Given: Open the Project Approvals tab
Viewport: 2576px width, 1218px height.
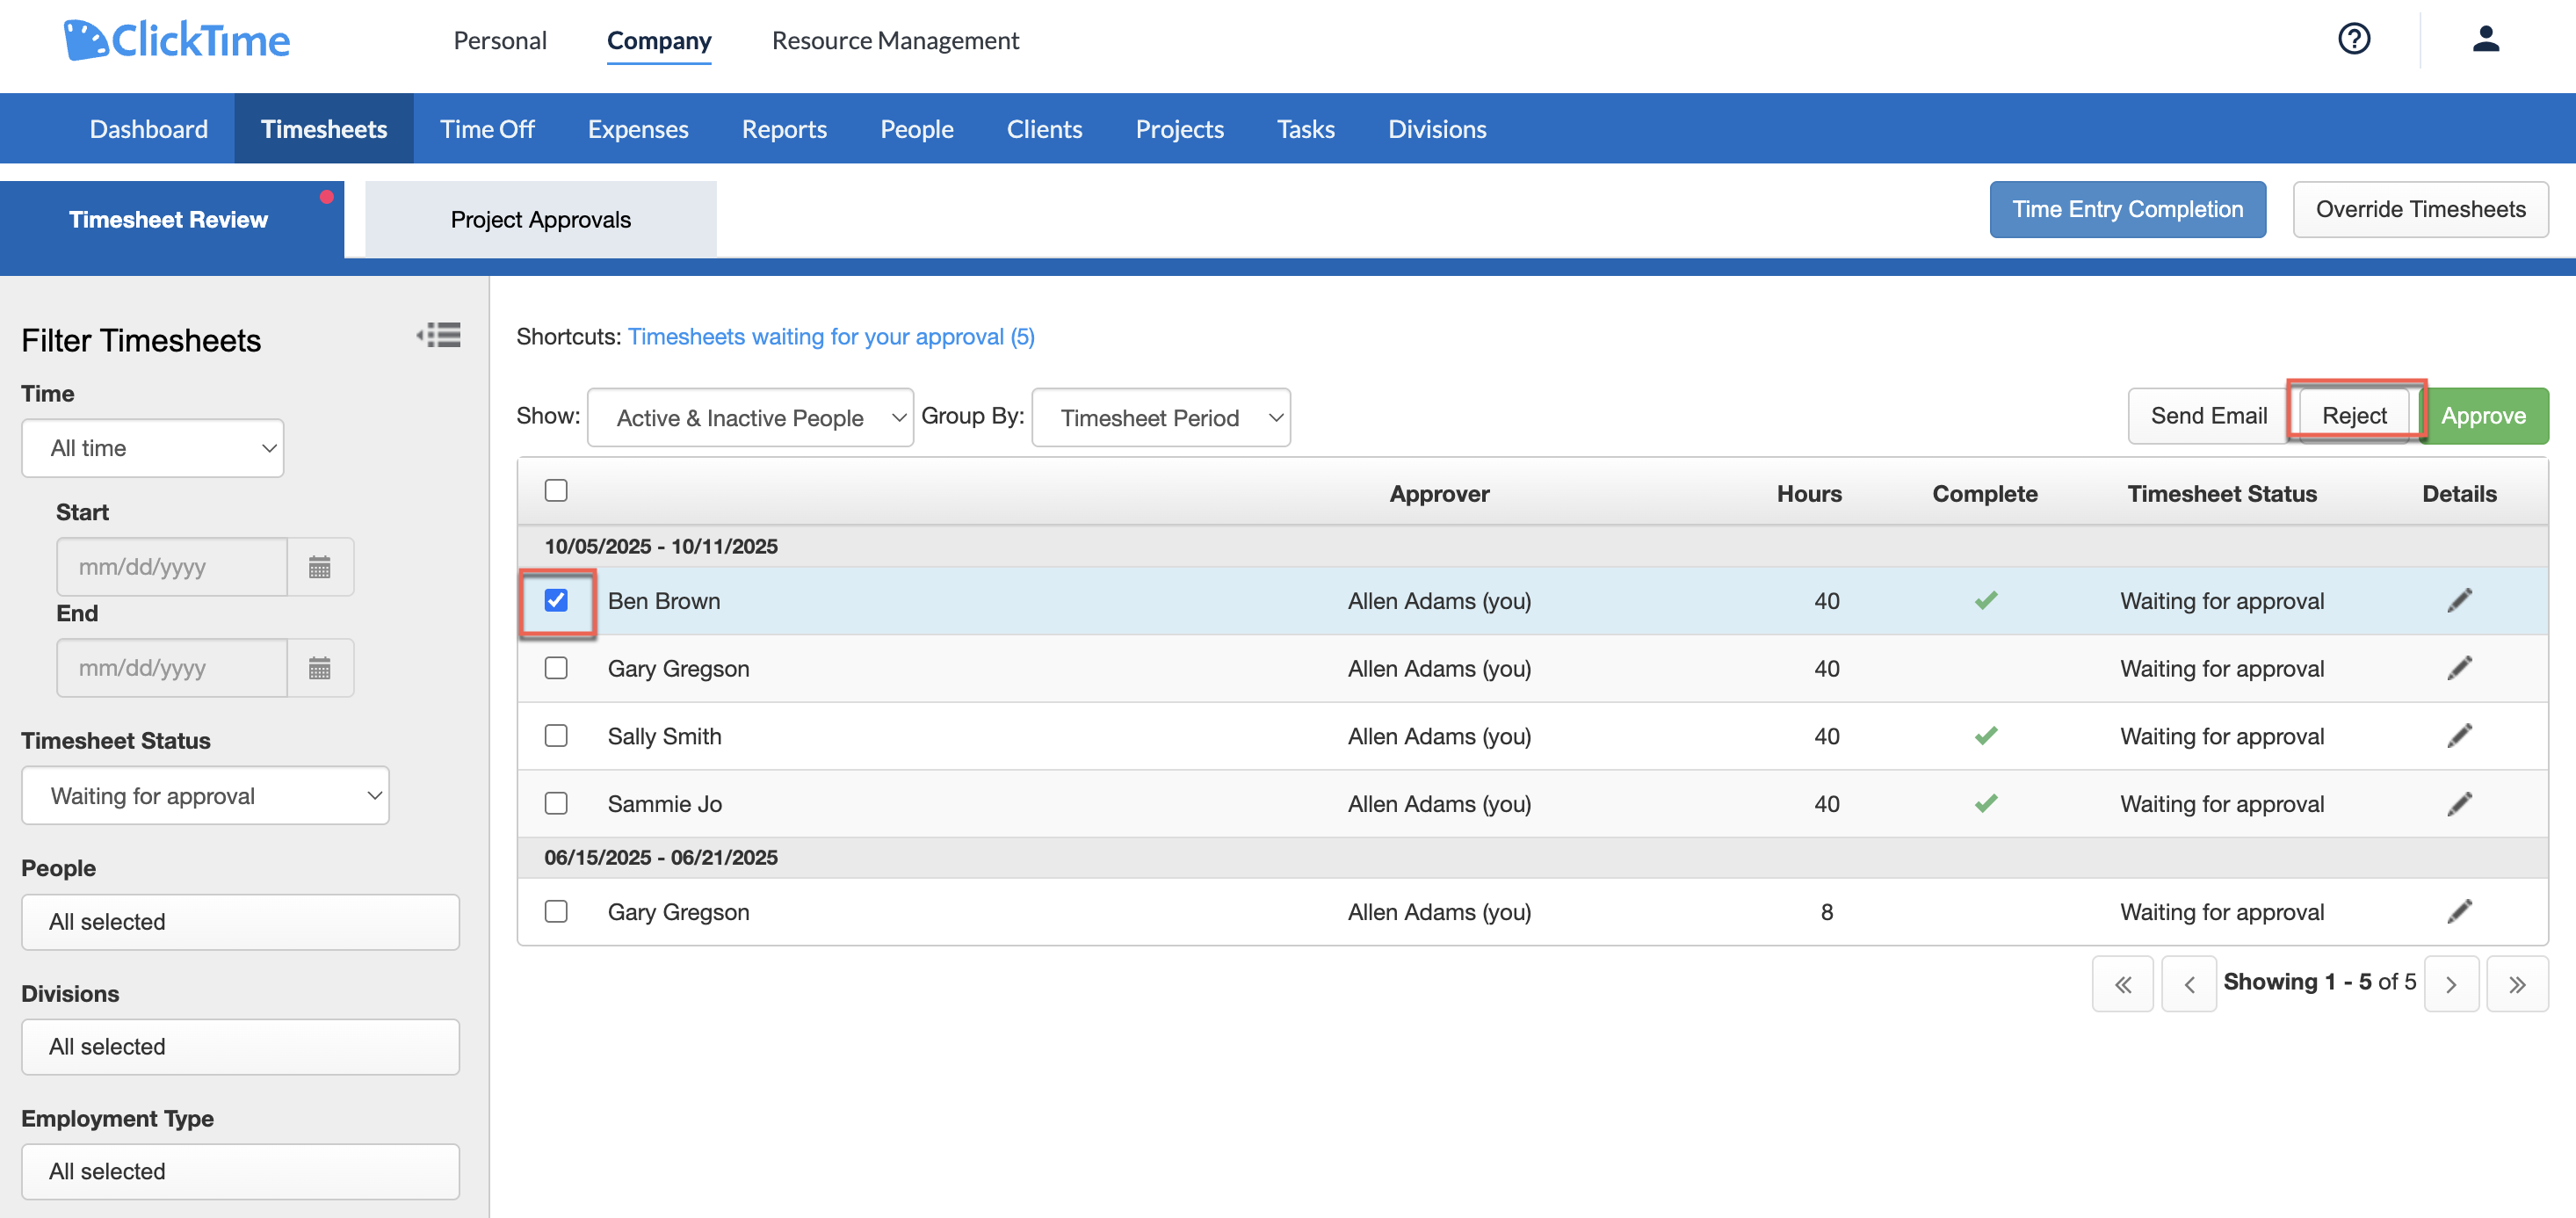Looking at the screenshot, I should pyautogui.click(x=541, y=218).
